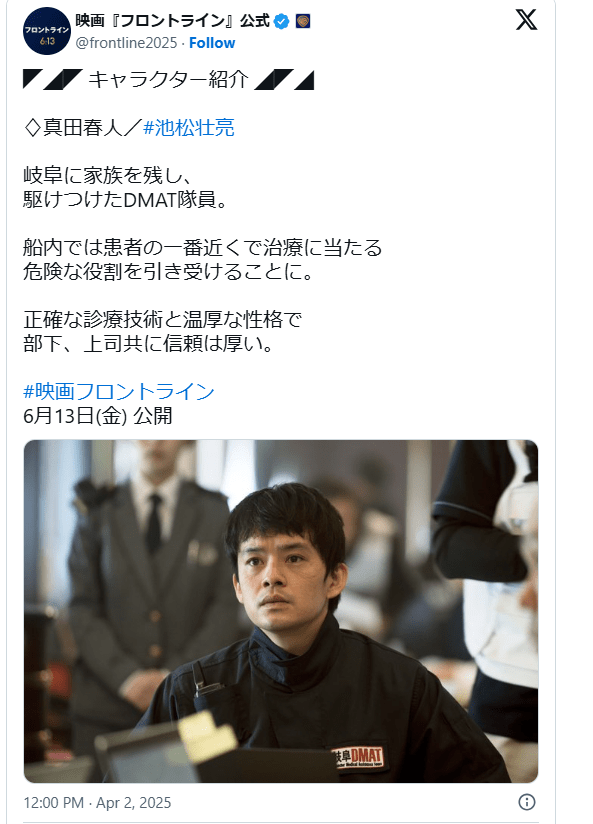This screenshot has height=824, width=593.
Task: Click the character name 真田春人 text
Action: [x=83, y=128]
